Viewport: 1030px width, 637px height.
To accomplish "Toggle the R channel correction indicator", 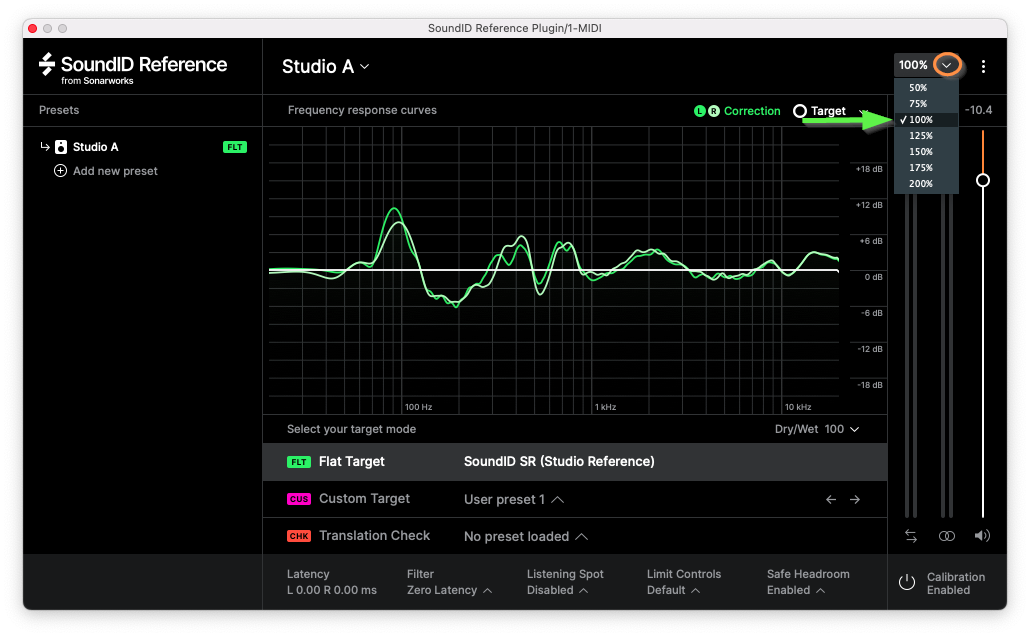I will point(713,111).
